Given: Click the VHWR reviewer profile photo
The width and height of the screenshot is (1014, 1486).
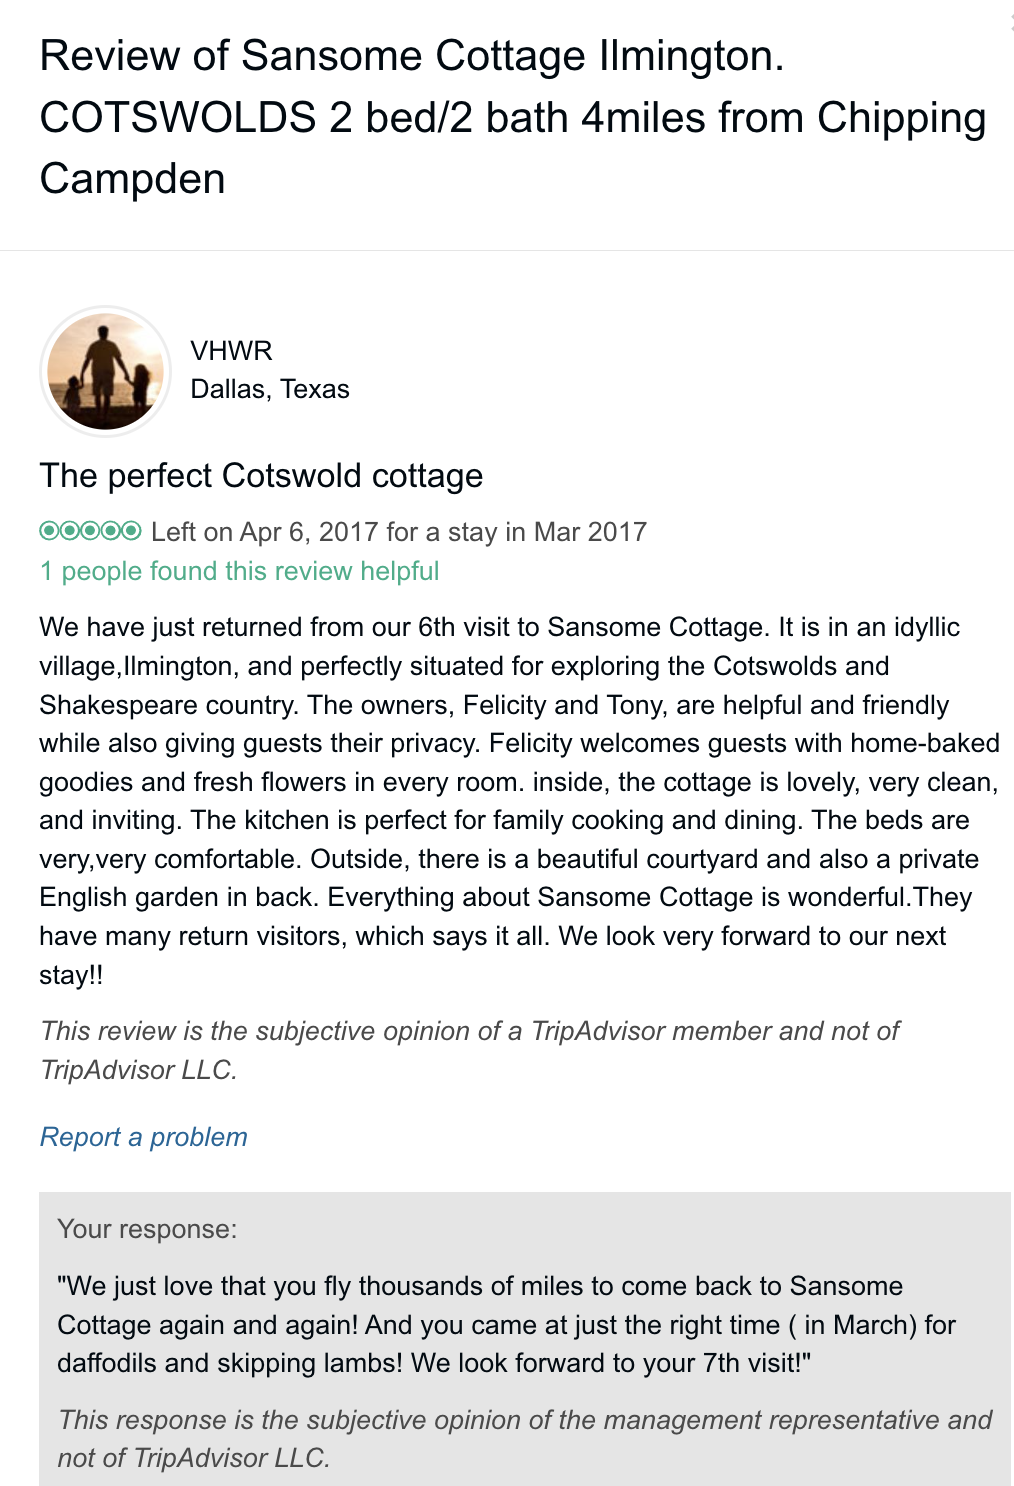Looking at the screenshot, I should point(105,371).
